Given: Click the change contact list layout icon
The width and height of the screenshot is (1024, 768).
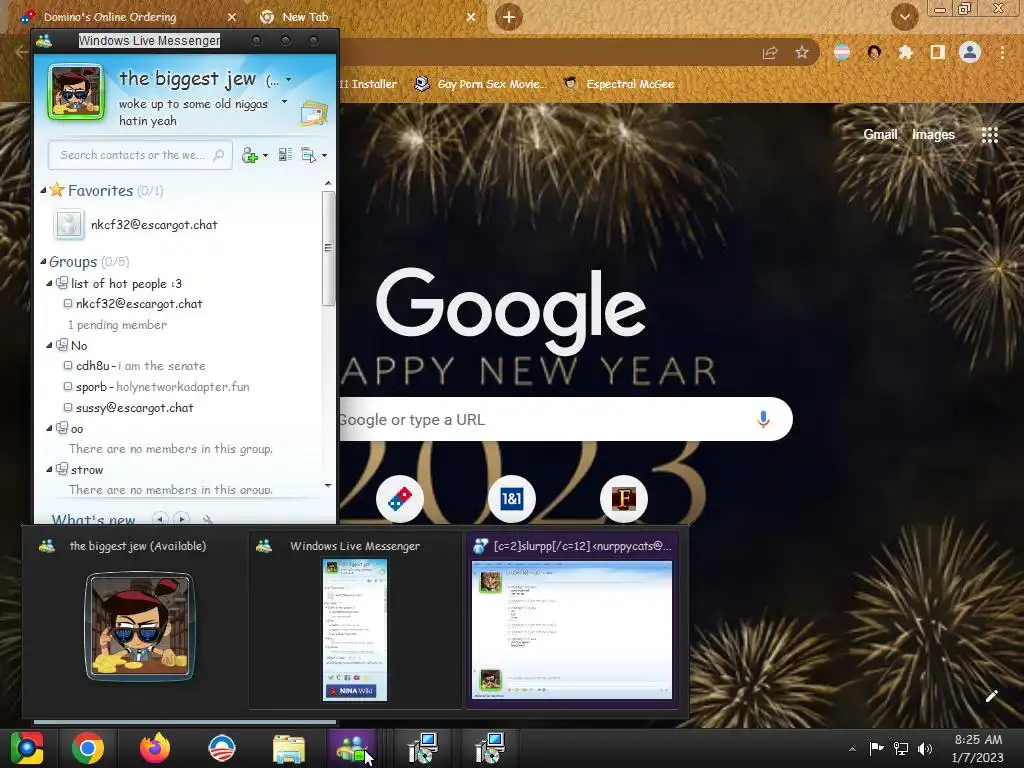Looking at the screenshot, I should tap(285, 155).
